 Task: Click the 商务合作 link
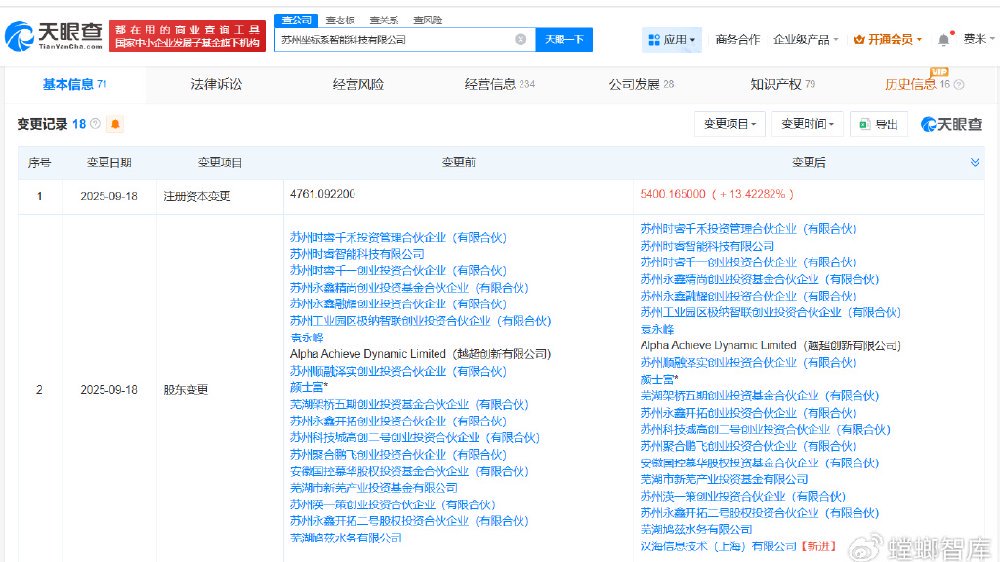(737, 40)
